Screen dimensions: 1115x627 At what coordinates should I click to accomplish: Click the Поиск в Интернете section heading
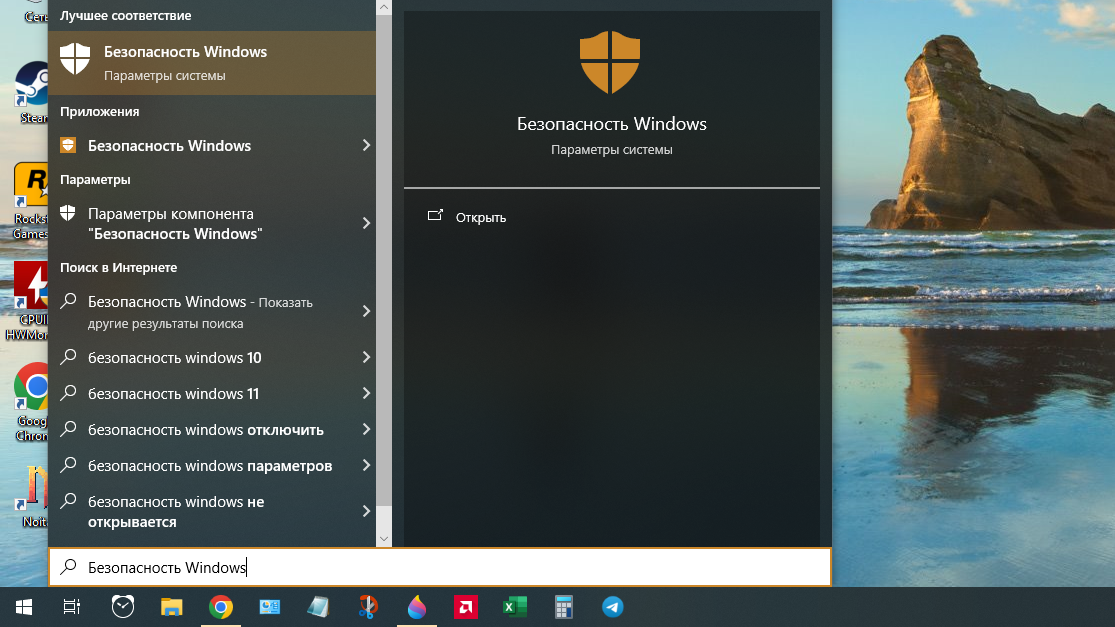(x=119, y=268)
